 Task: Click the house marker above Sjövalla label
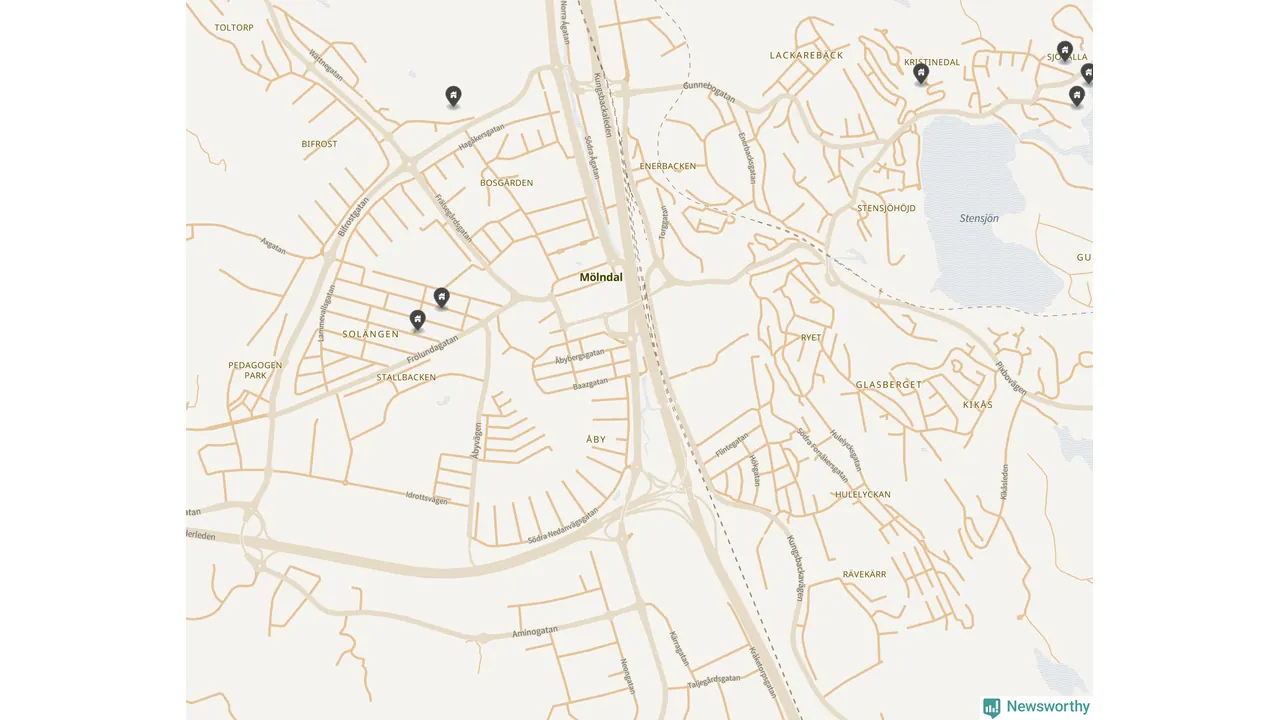pyautogui.click(x=1065, y=51)
